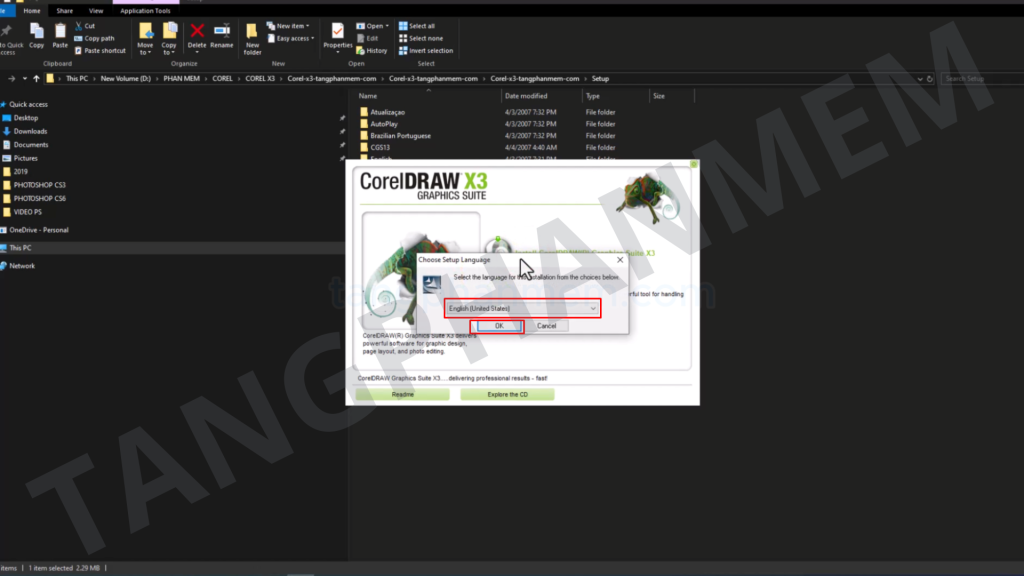
Task: Confirm the language with the OK button
Action: coord(497,326)
